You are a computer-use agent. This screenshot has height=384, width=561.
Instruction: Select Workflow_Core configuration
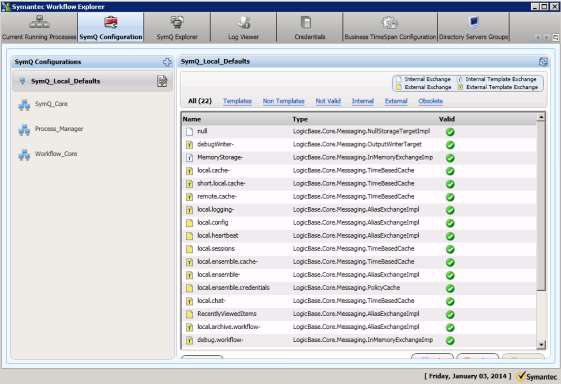[56, 154]
